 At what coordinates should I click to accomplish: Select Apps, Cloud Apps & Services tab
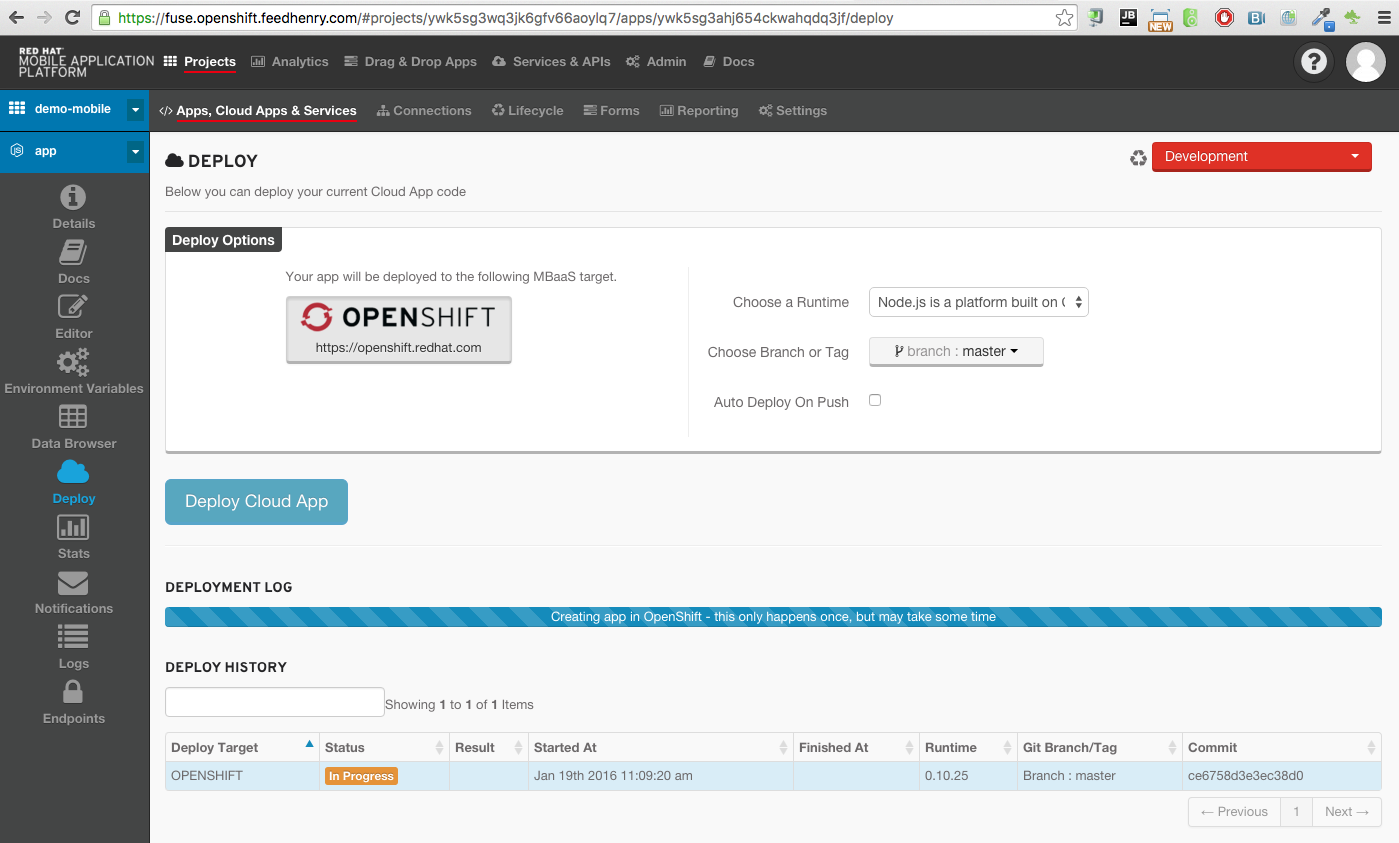coord(258,111)
